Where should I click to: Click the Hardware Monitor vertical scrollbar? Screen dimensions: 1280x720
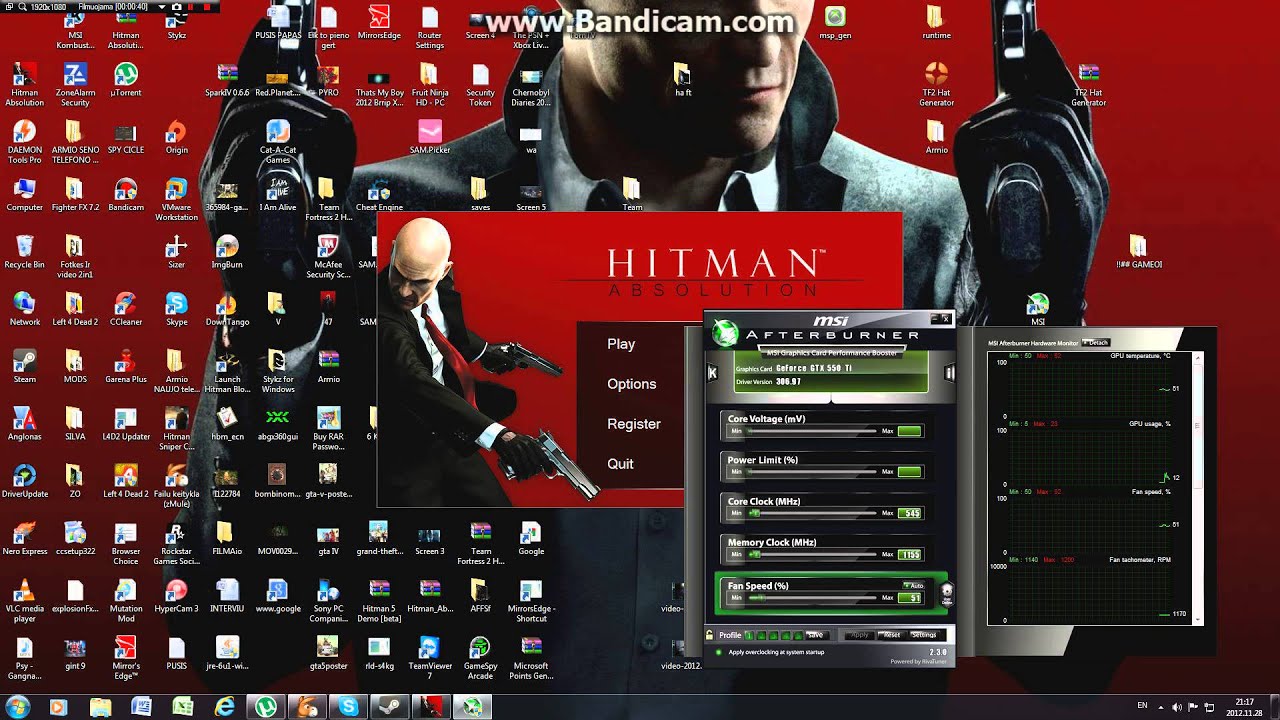1199,488
